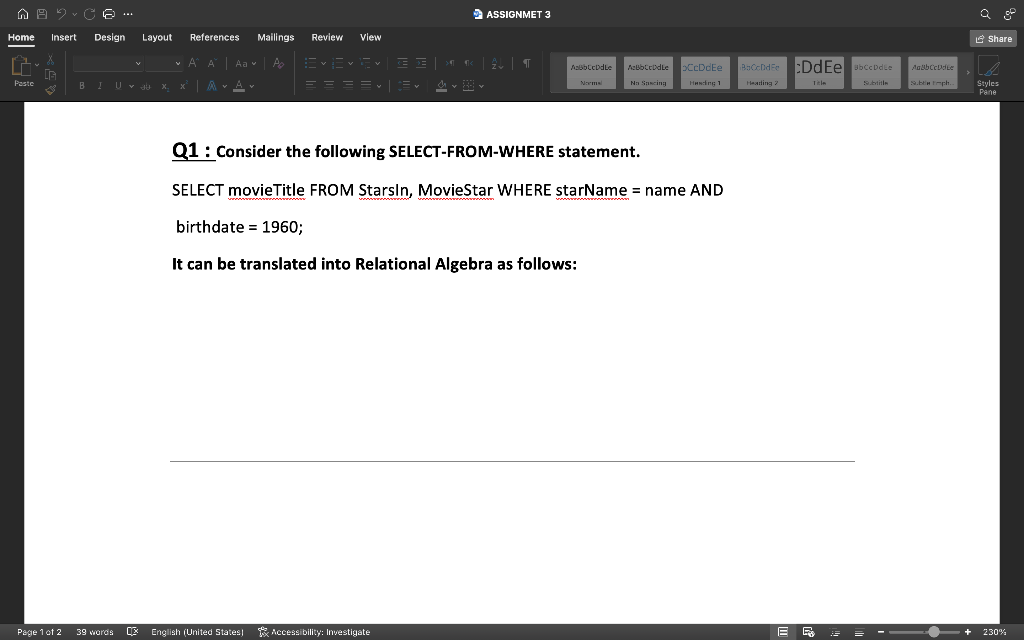Show paragraph marks
The image size is (1024, 640).
point(527,63)
